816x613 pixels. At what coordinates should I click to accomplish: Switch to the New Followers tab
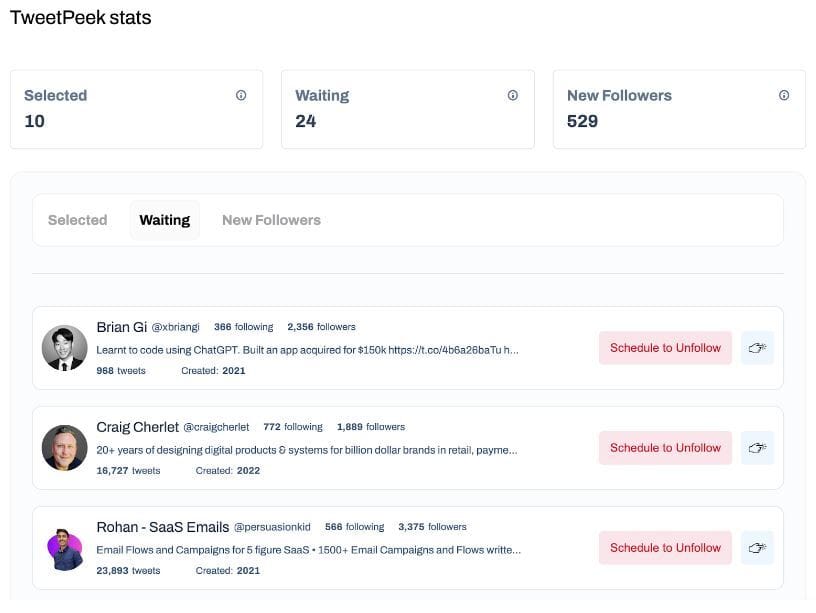[x=271, y=220]
